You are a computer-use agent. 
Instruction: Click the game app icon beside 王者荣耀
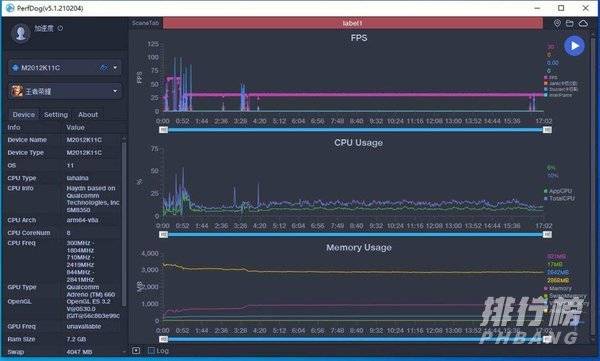(x=17, y=91)
